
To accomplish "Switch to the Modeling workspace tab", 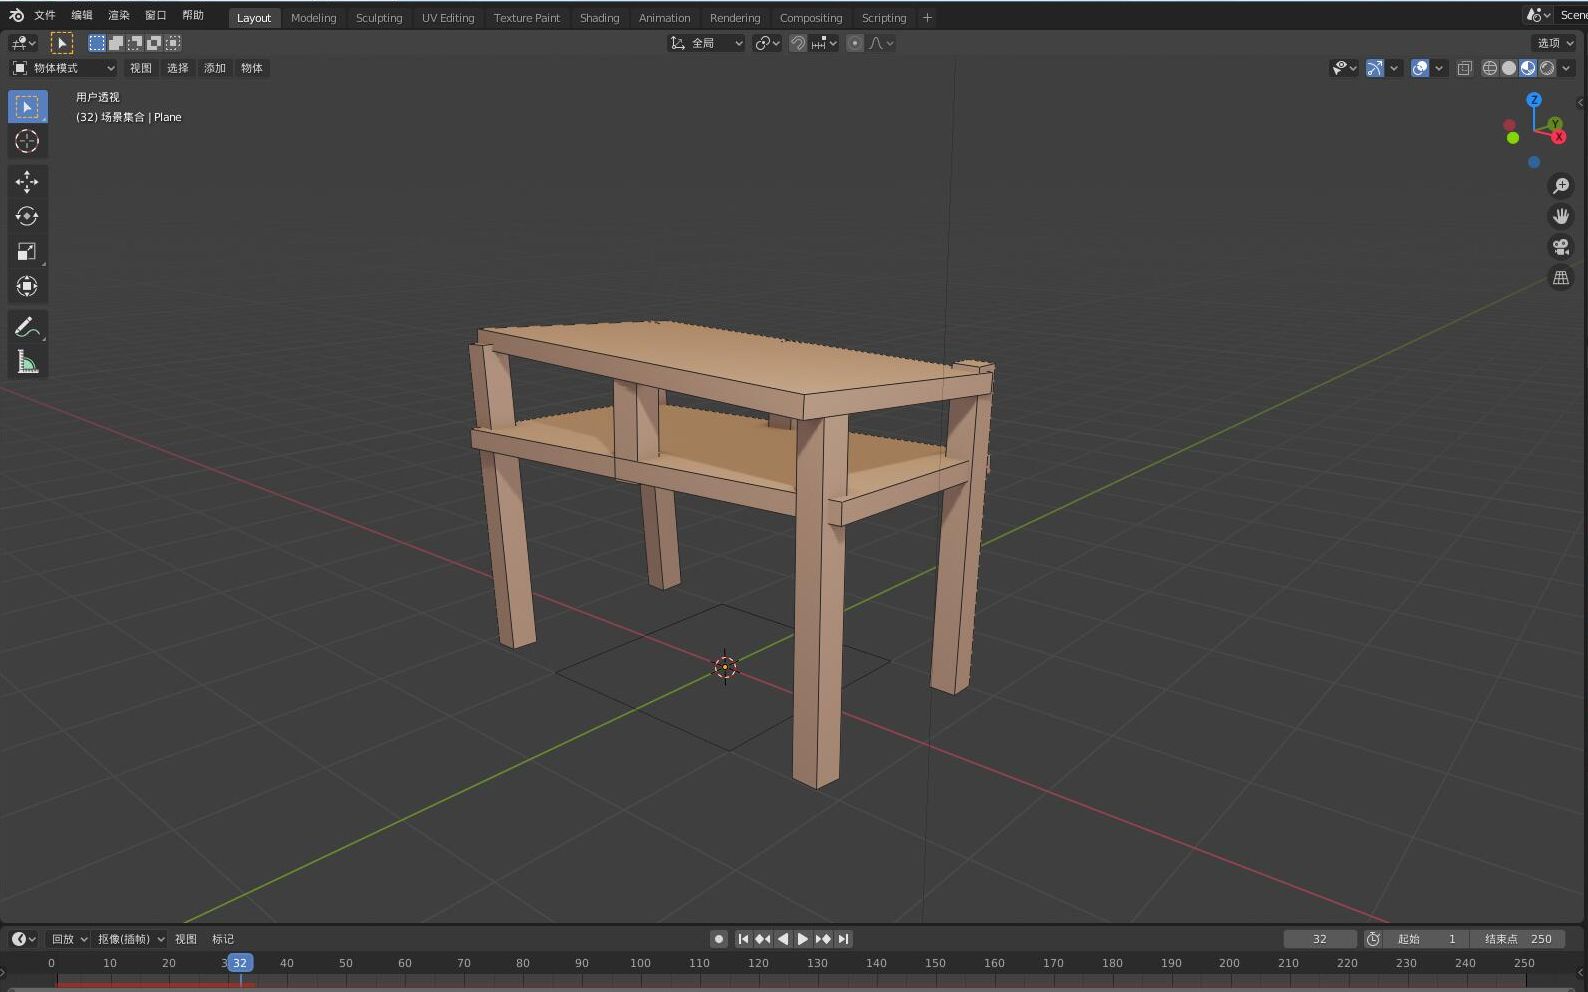I will (x=313, y=18).
